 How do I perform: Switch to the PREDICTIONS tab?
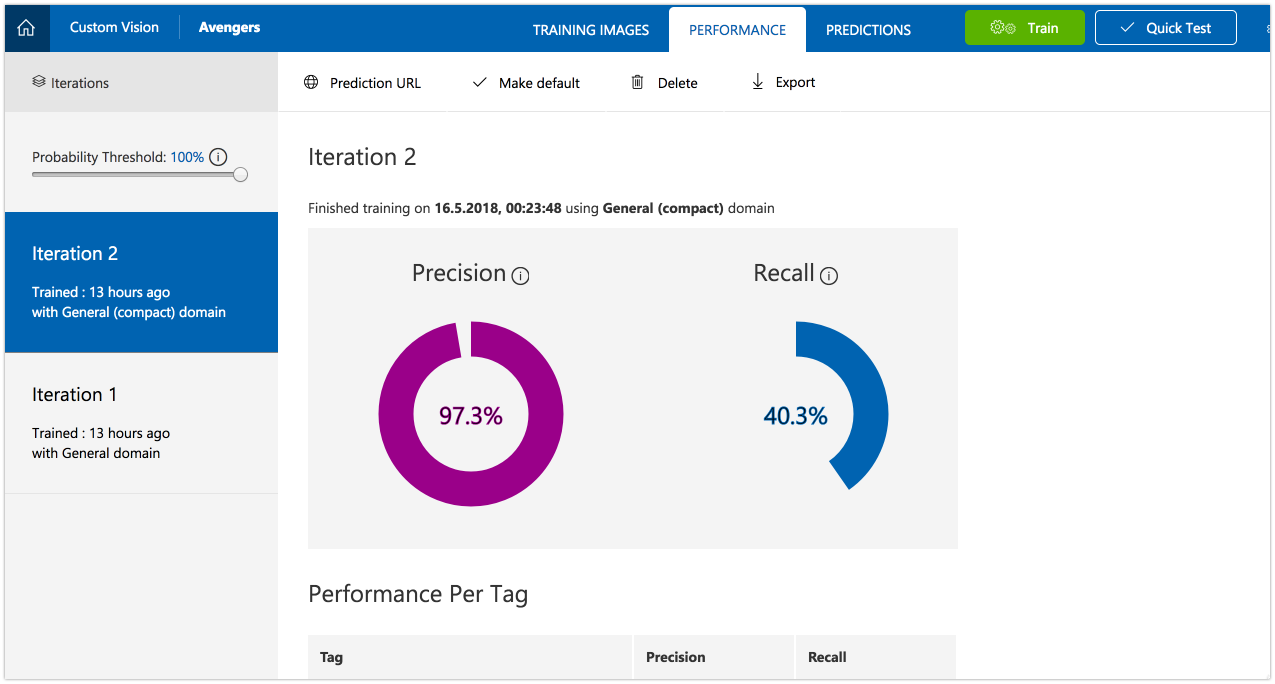(867, 30)
